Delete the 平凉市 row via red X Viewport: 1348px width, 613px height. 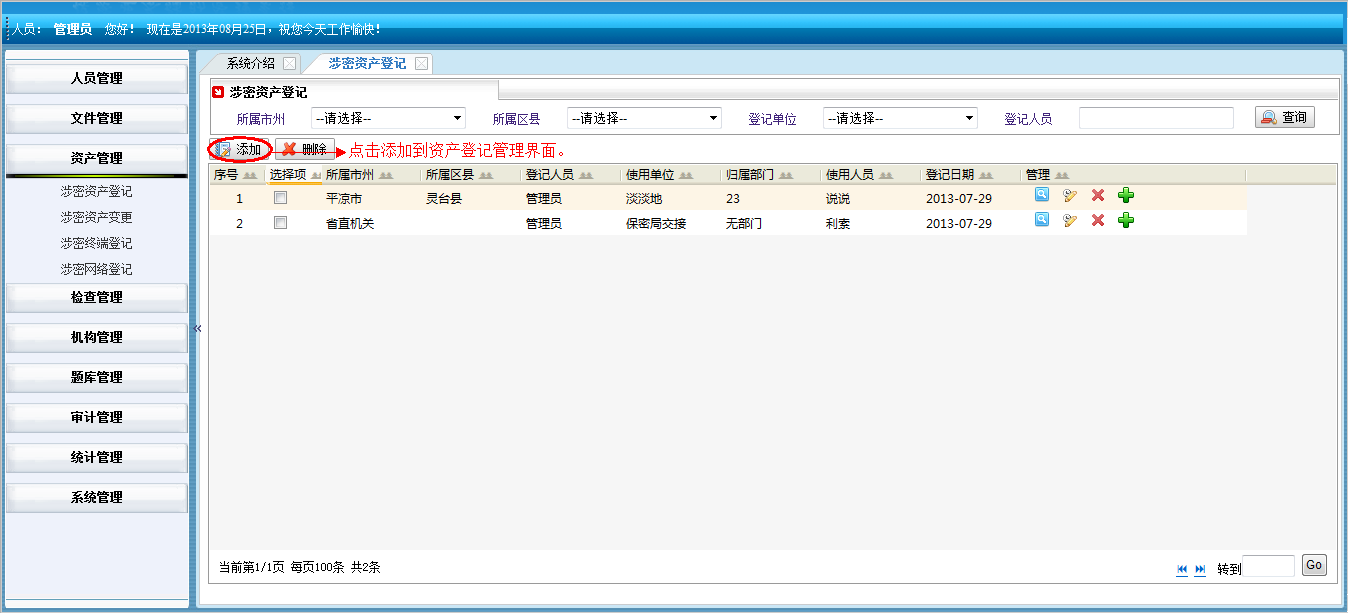[1098, 195]
